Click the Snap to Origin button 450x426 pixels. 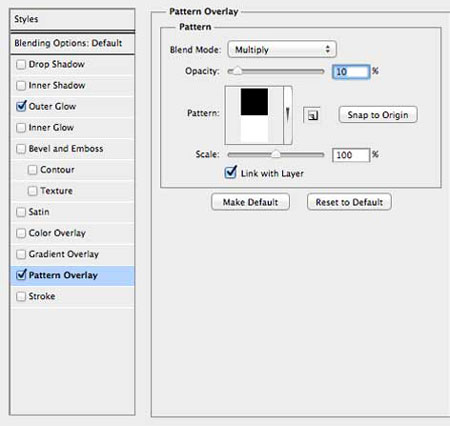pyautogui.click(x=378, y=115)
